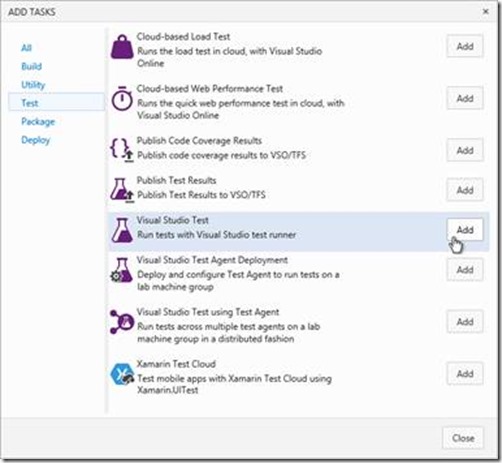Click the Web Performance Test stopwatch icon

[122, 98]
